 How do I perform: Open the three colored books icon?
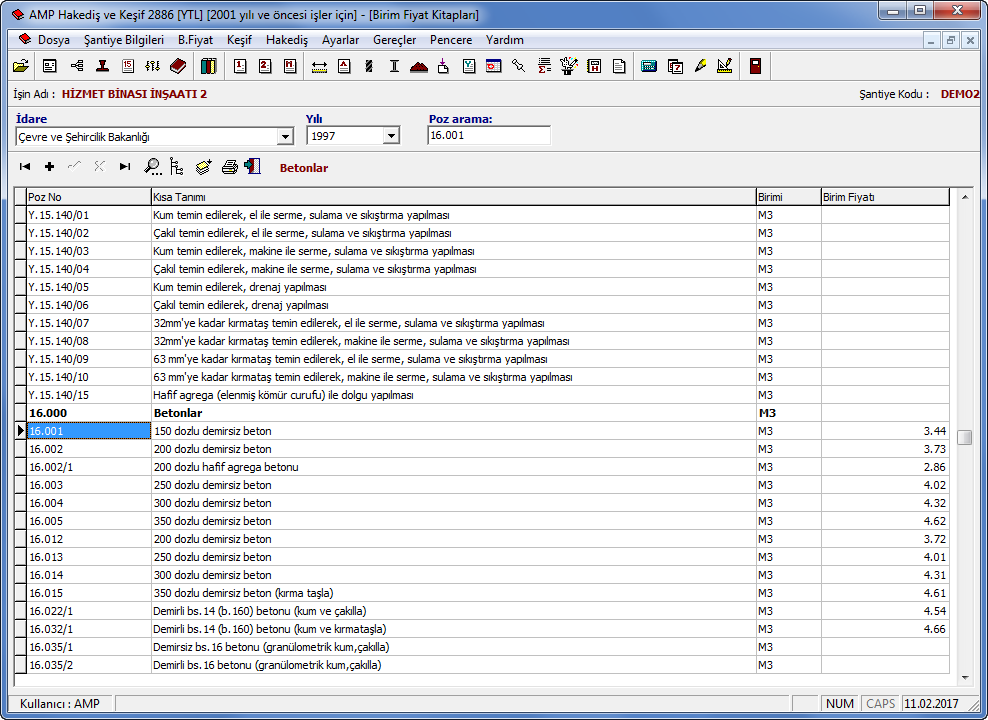208,67
